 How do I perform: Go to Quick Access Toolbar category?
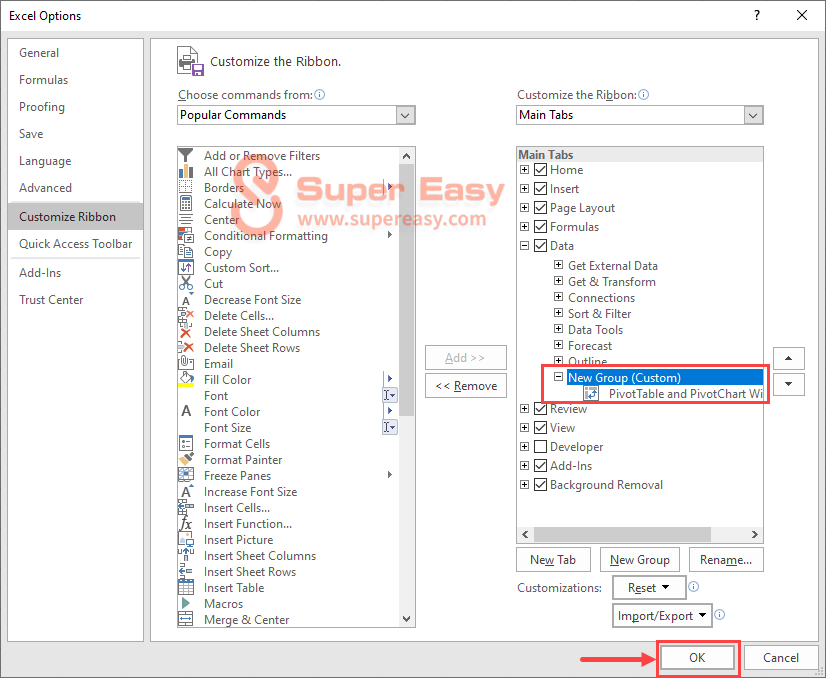click(x=75, y=244)
